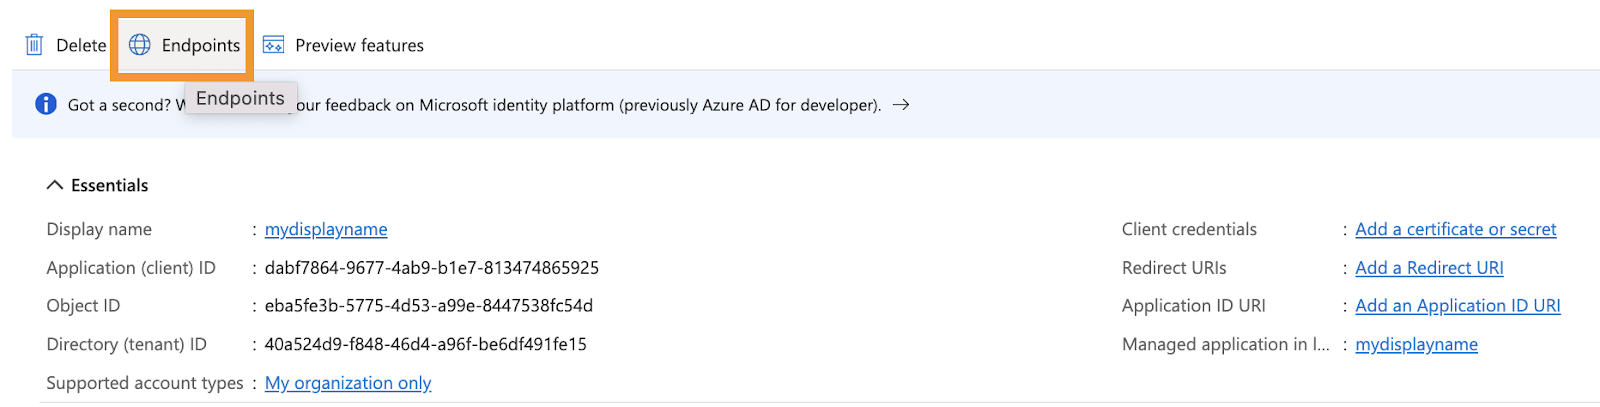Image resolution: width=1600 pixels, height=407 pixels.
Task: Open managed application mydisplayname link
Action: pyautogui.click(x=1416, y=344)
